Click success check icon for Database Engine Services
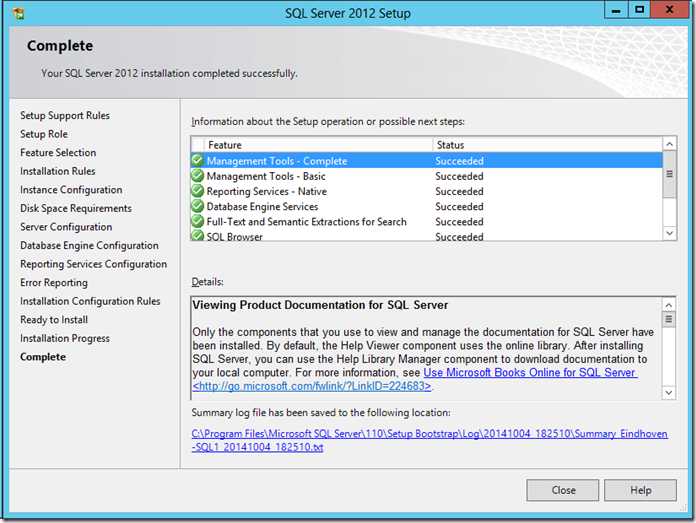The width and height of the screenshot is (696, 523). (198, 206)
